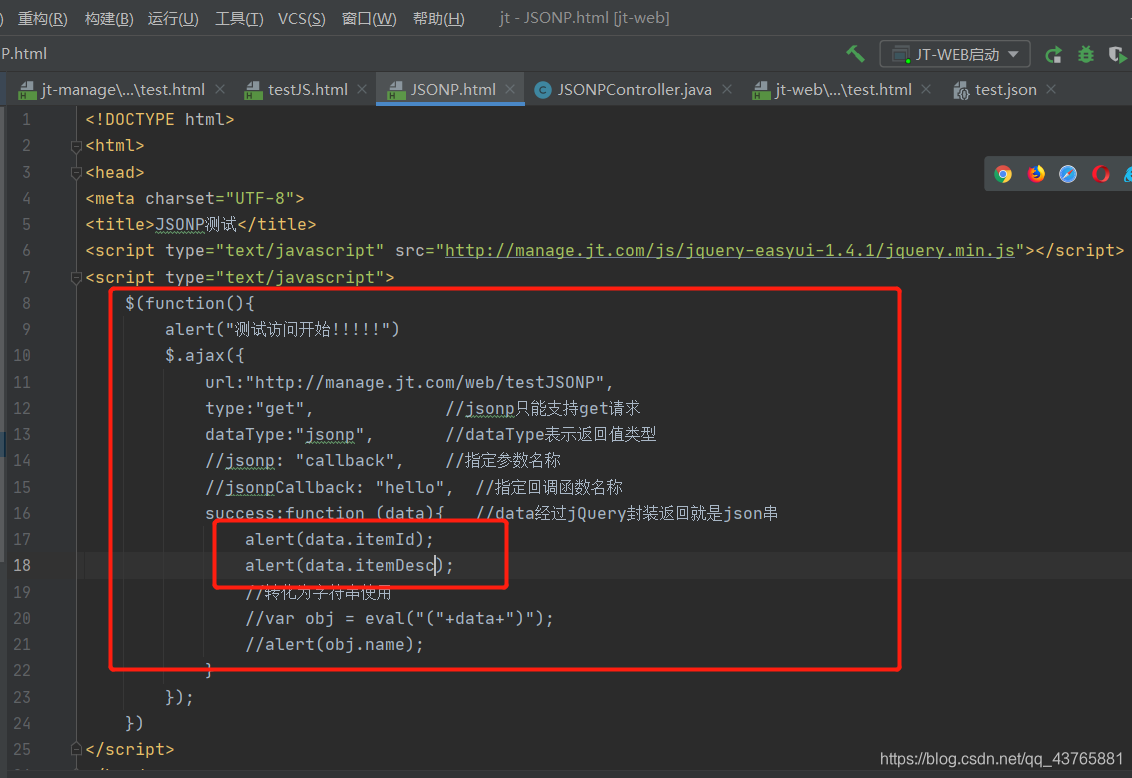Close the JSONP.html tab
The width and height of the screenshot is (1132, 778).
(510, 89)
